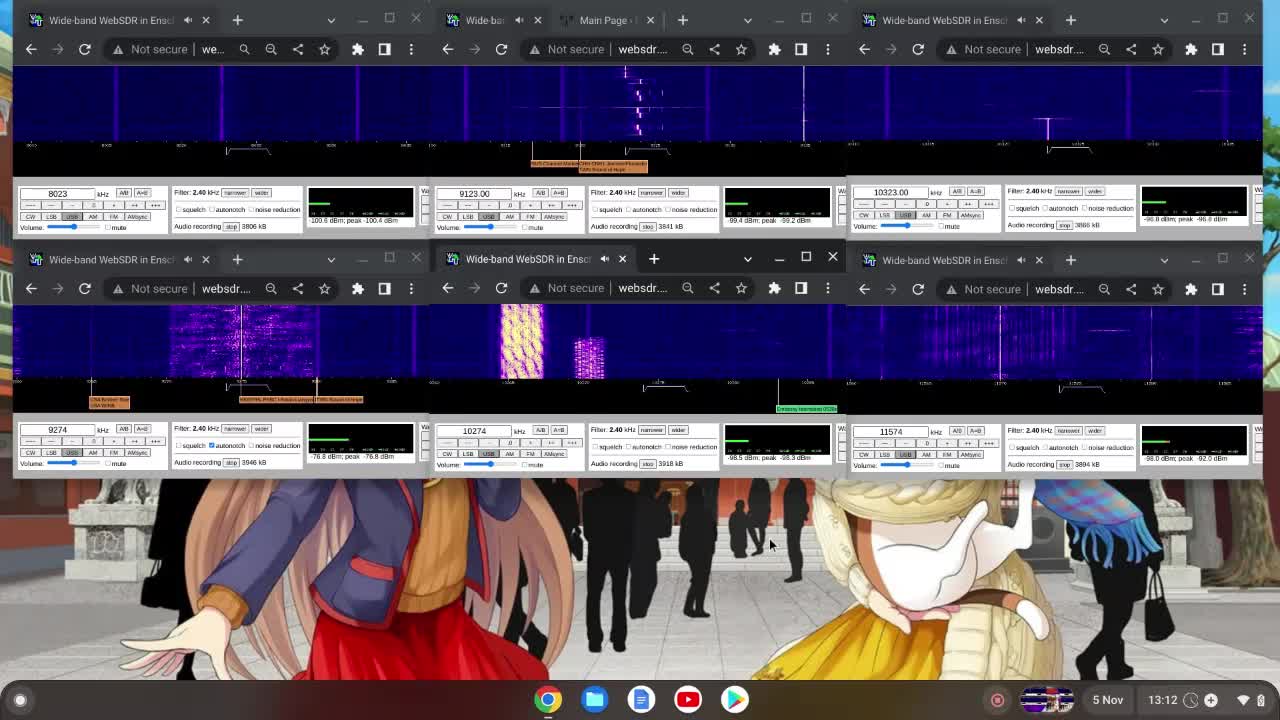The width and height of the screenshot is (1280, 720).
Task: Reload the page in the 11574 kHz window
Action: pyautogui.click(x=918, y=289)
